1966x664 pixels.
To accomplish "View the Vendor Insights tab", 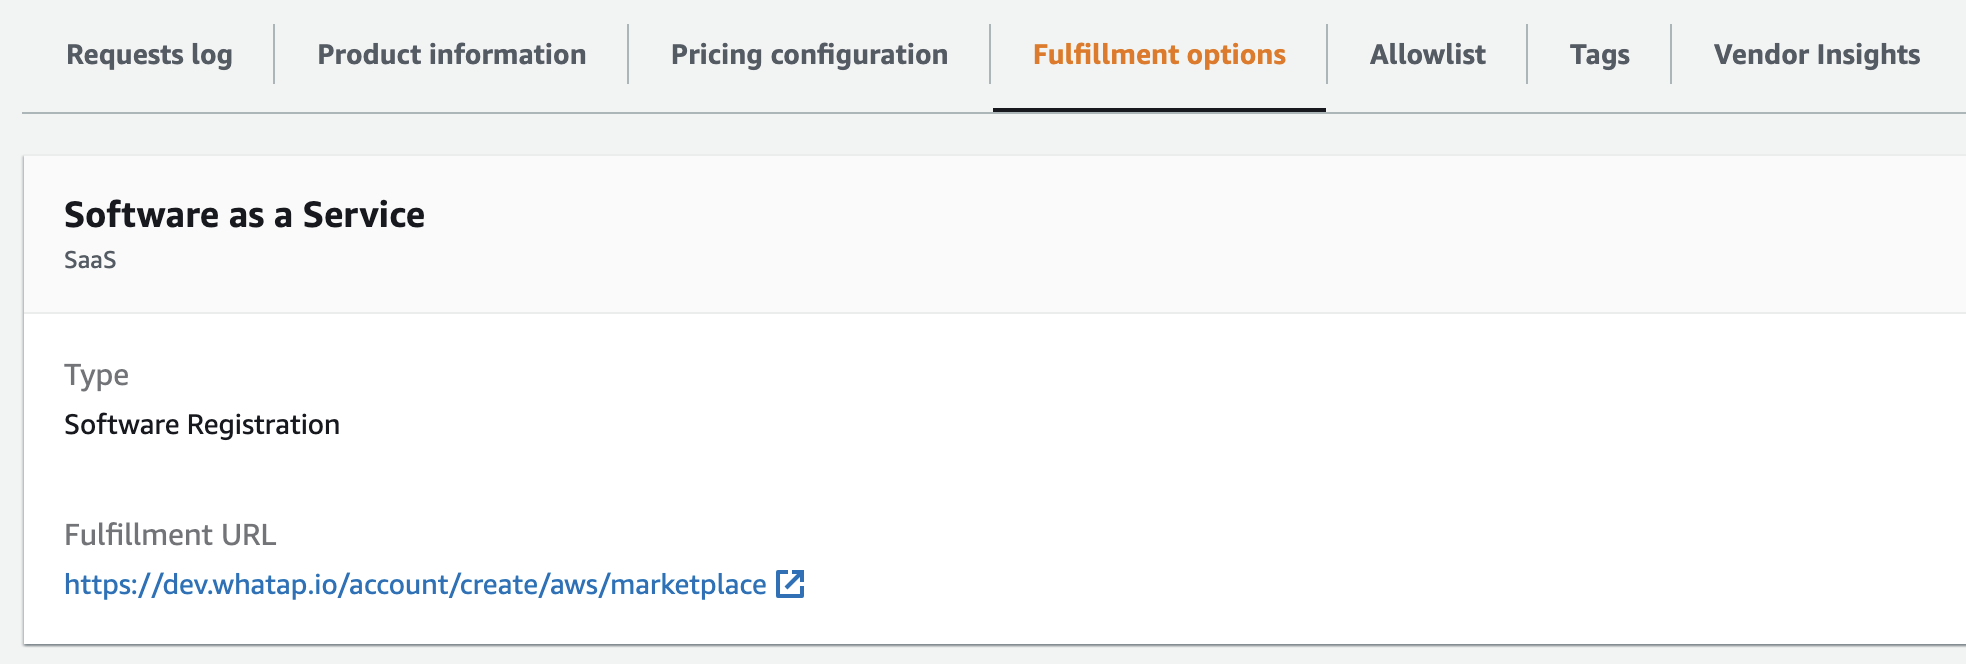I will 1816,55.
